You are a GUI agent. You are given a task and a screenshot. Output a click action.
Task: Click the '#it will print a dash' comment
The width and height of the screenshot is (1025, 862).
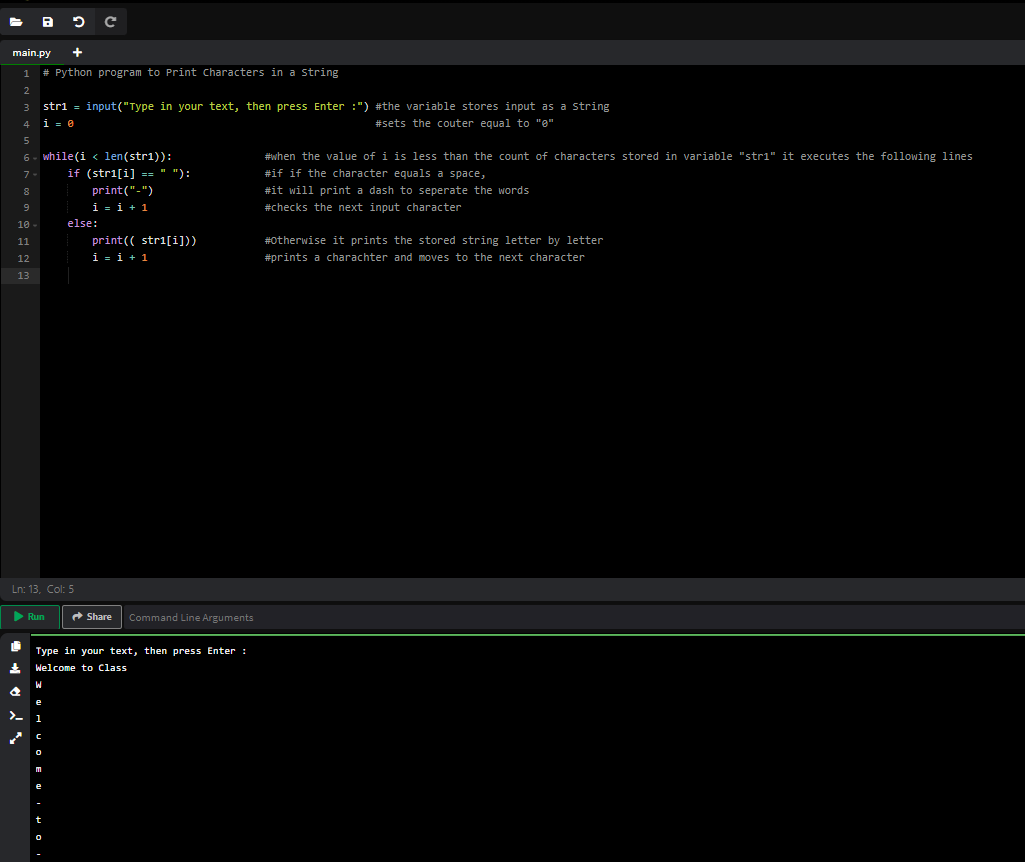[397, 191]
